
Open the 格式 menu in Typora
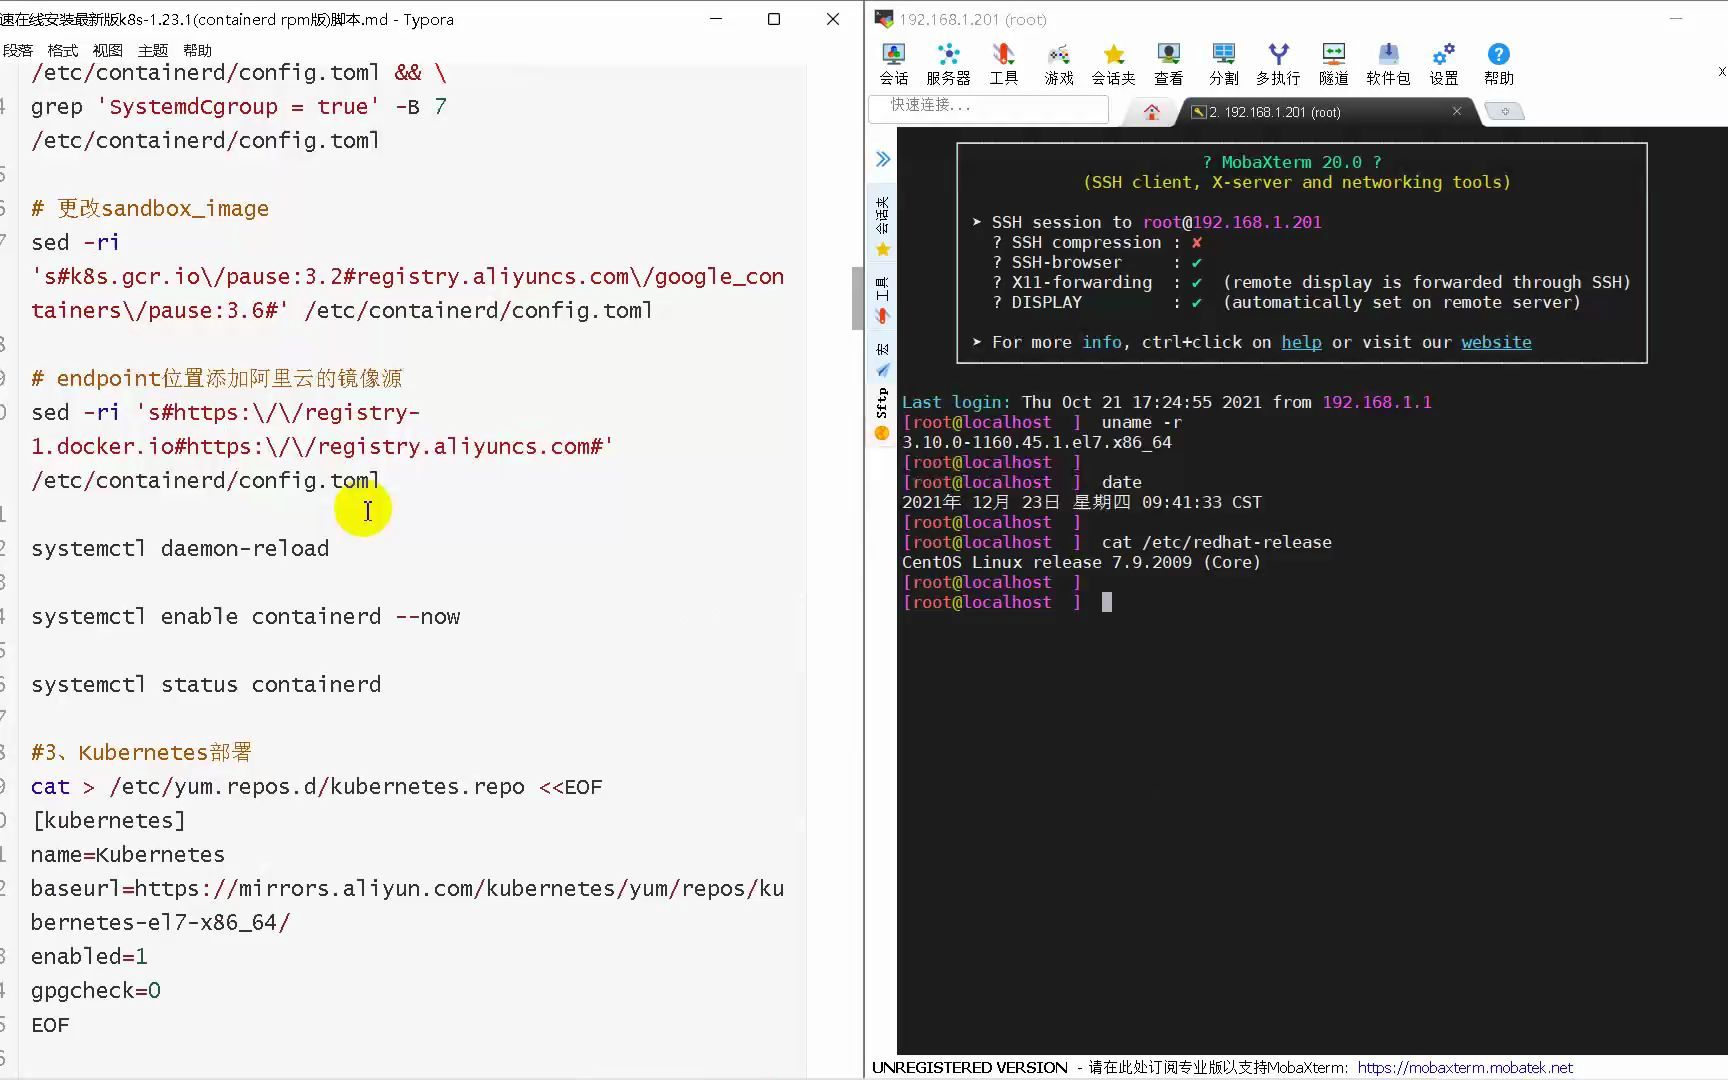pos(62,50)
